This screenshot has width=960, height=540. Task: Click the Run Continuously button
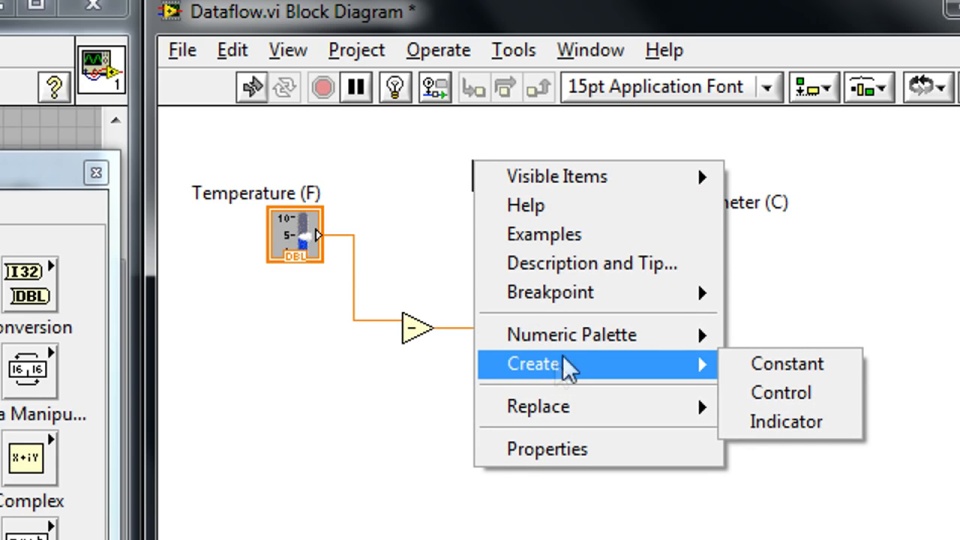[x=284, y=88]
